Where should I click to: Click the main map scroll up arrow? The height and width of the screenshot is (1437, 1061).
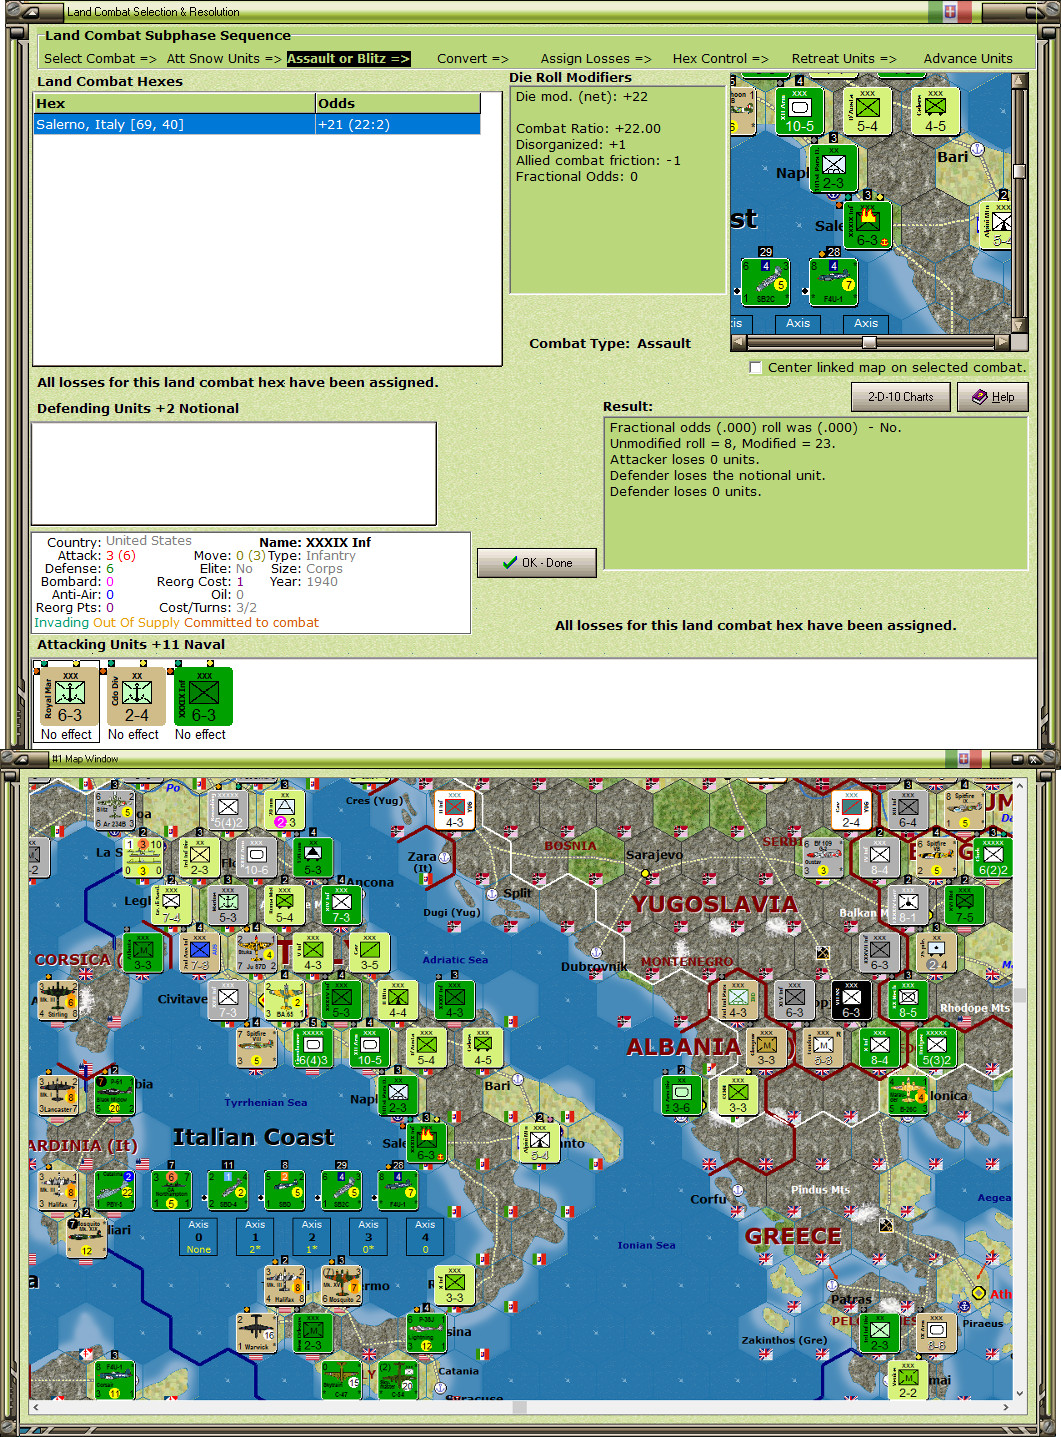[1019, 786]
